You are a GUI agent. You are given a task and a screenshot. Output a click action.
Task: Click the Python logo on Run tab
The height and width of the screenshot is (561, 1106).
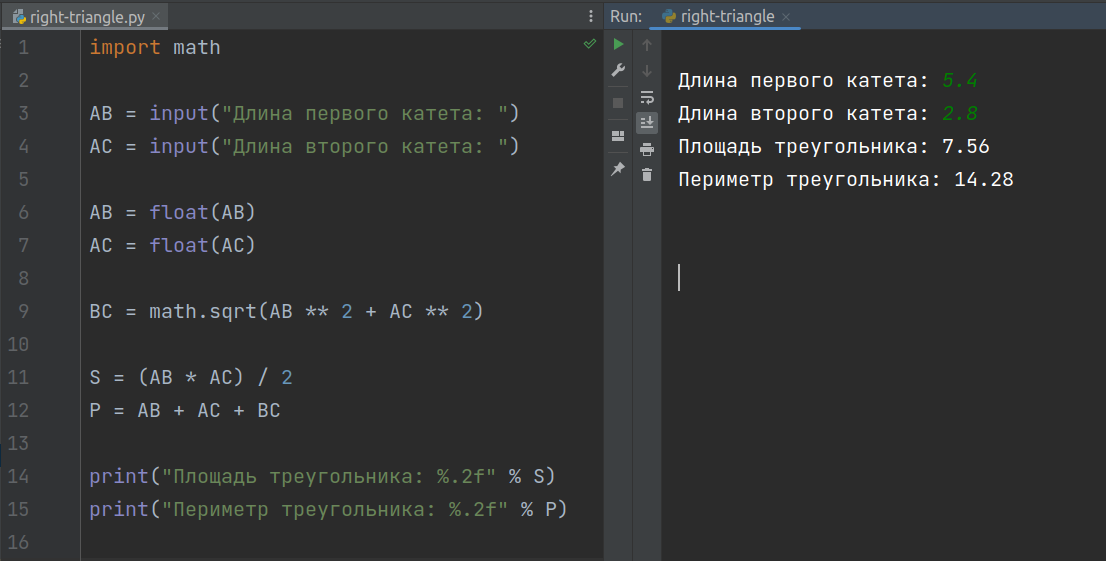coord(669,16)
